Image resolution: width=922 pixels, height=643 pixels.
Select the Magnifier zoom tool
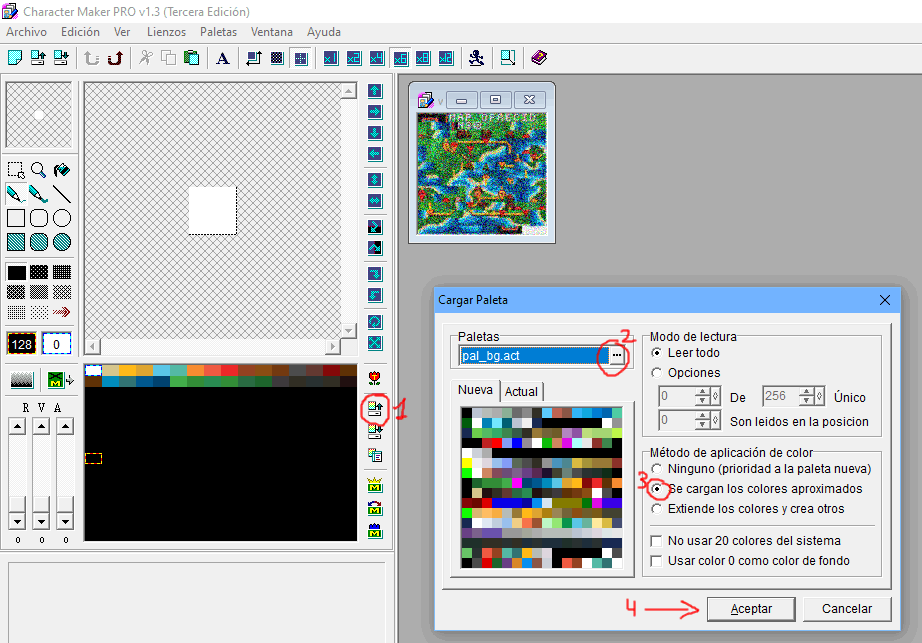(37, 168)
